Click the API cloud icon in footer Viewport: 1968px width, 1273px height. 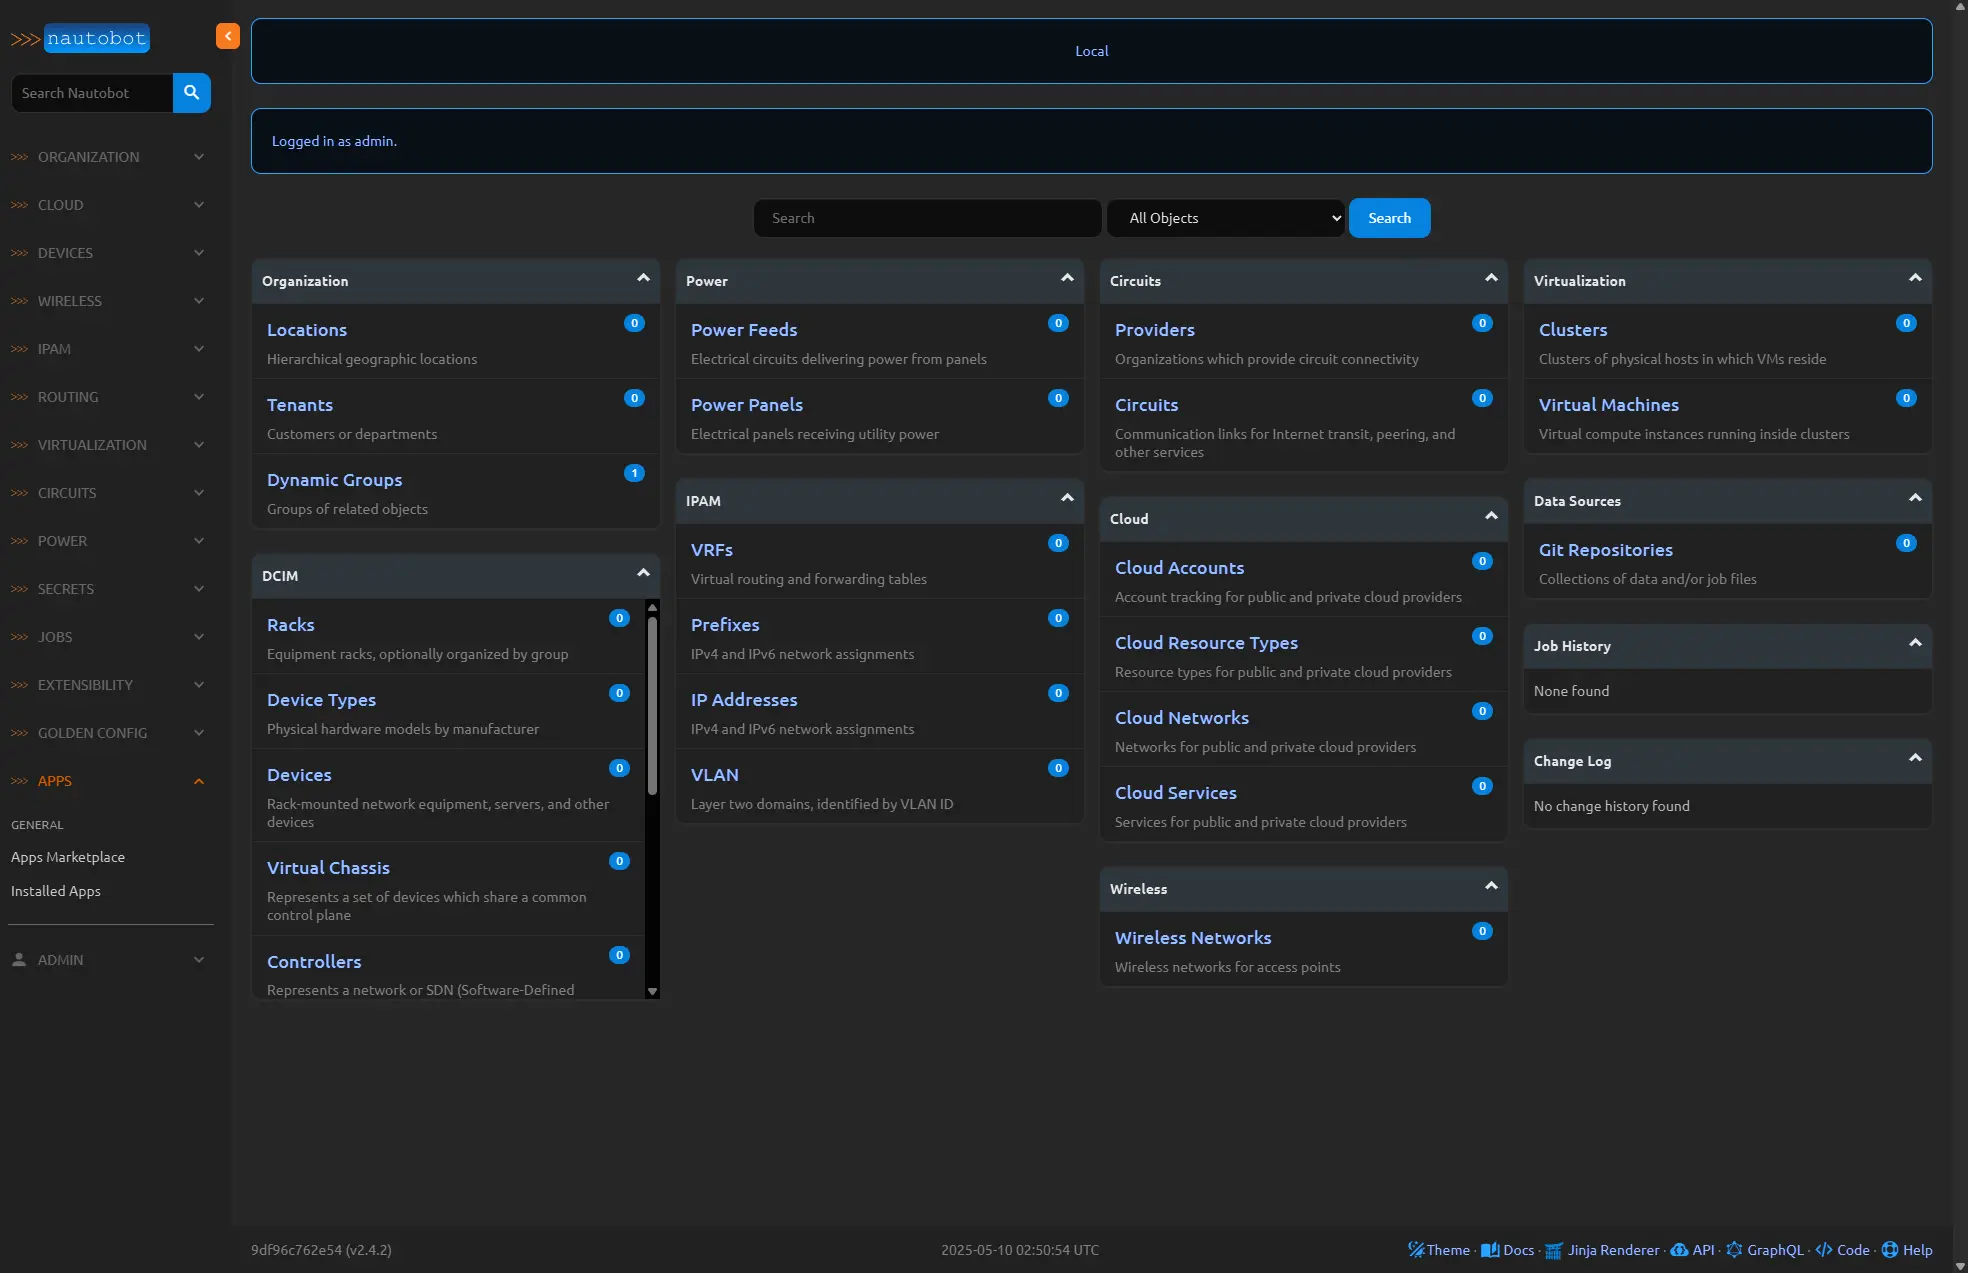tap(1679, 1250)
